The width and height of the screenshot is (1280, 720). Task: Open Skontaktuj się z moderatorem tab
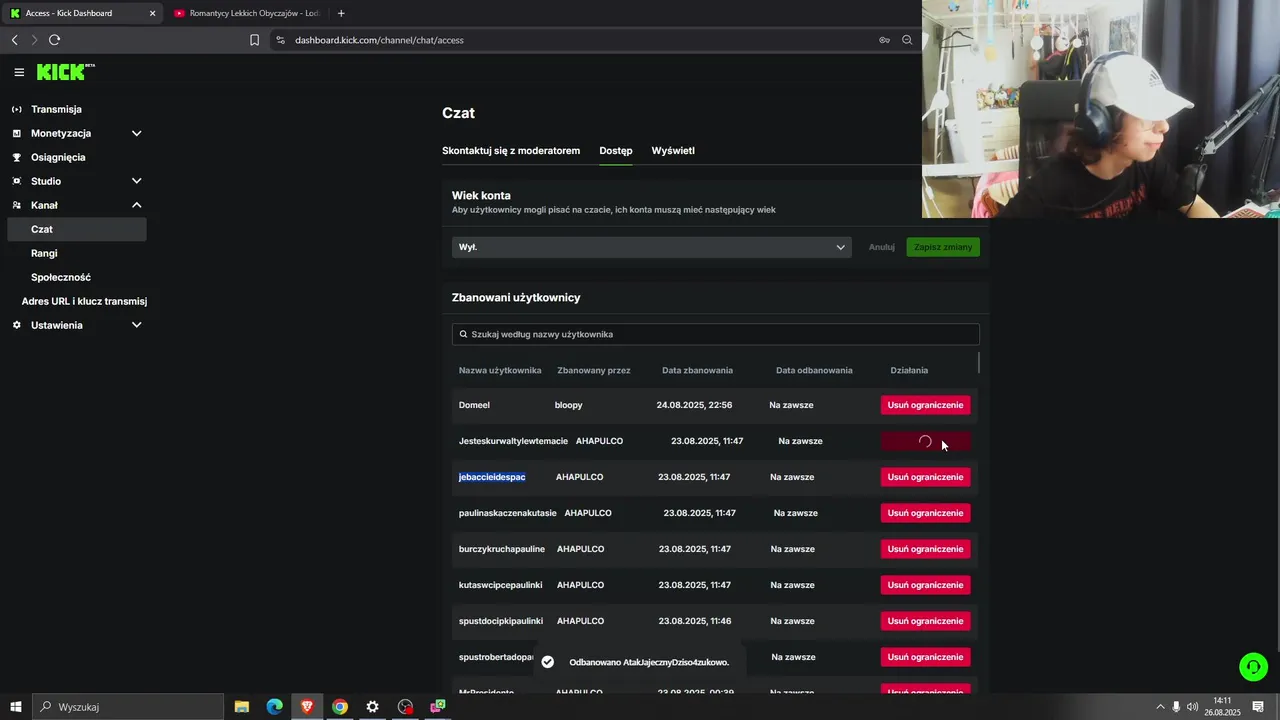pos(511,151)
